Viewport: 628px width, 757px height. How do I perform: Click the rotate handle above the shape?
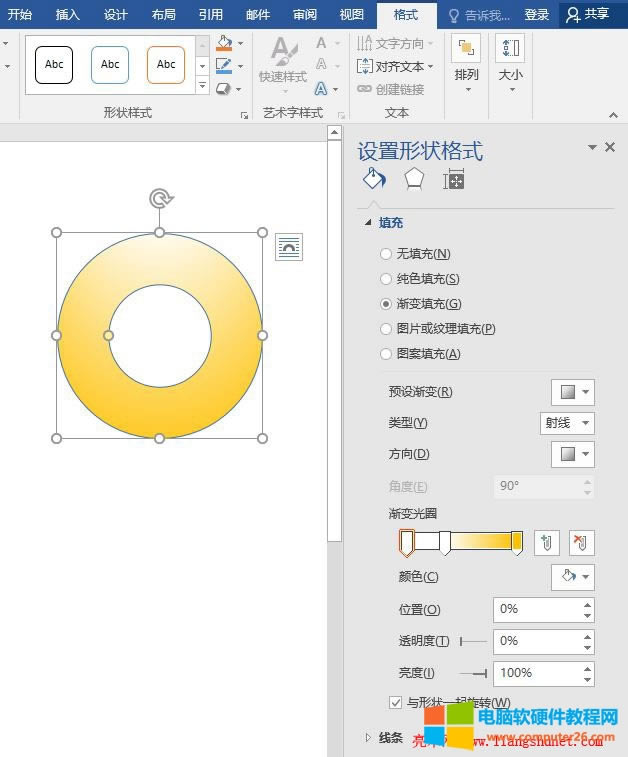pos(160,198)
